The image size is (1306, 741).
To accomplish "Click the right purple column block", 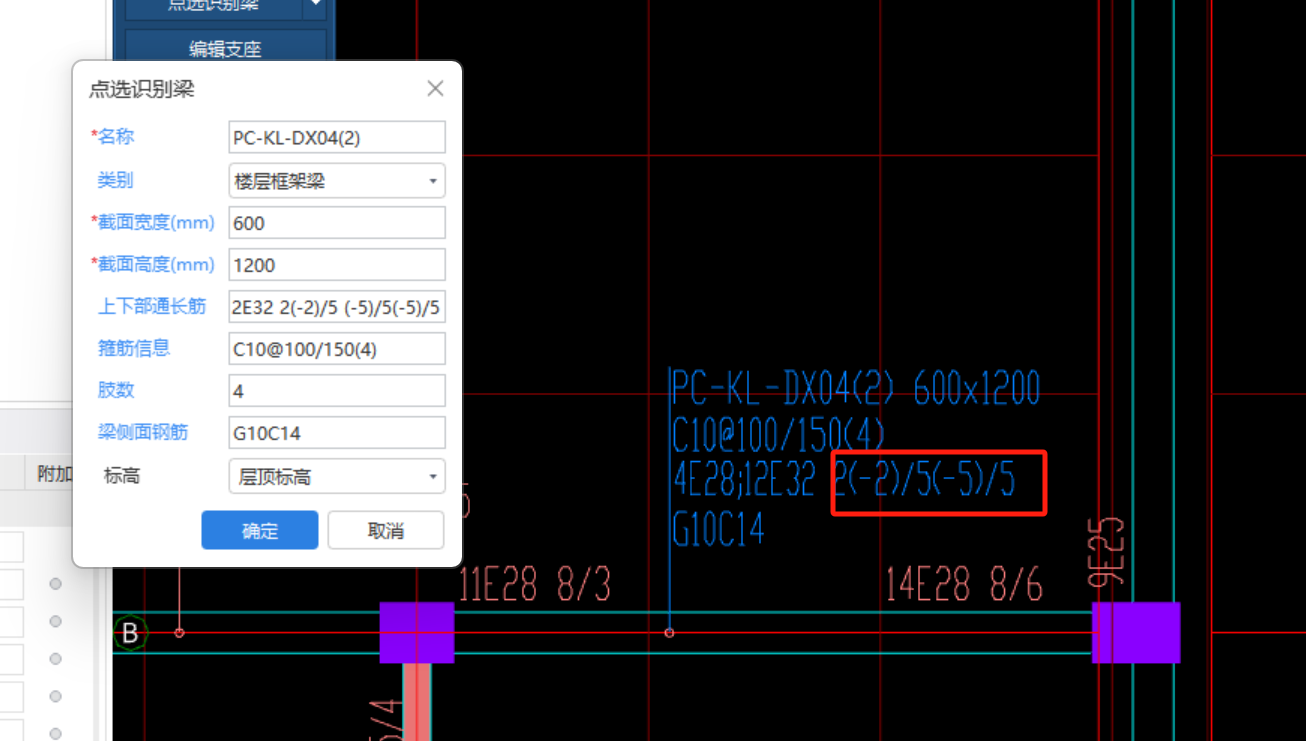I will click(x=1136, y=633).
